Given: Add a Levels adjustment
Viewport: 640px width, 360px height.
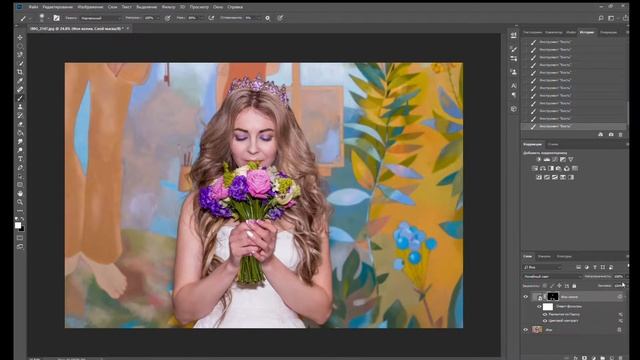Looking at the screenshot, I should (x=547, y=159).
